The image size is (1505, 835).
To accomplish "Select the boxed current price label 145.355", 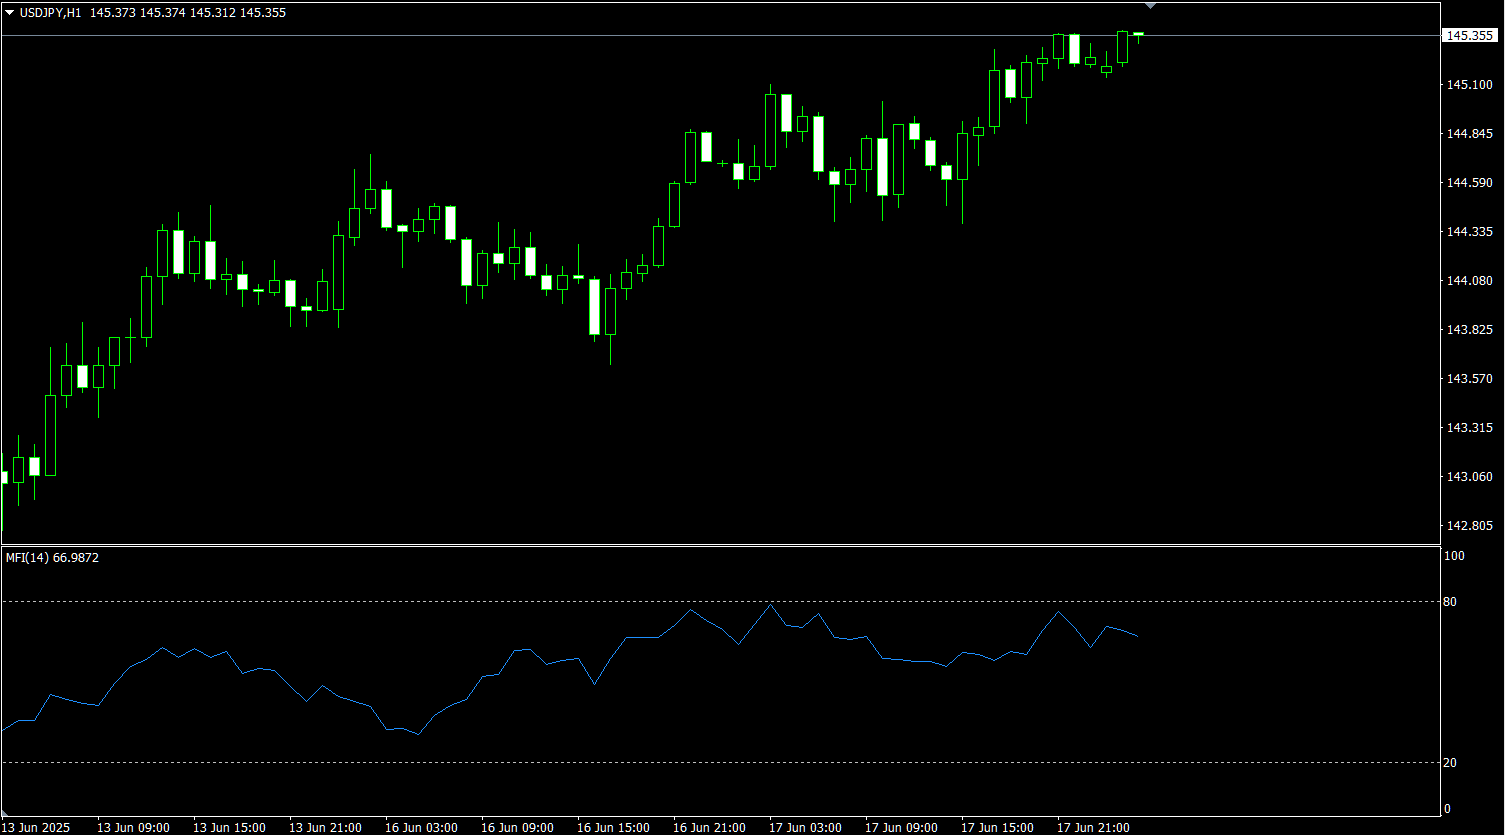I will tap(1470, 36).
